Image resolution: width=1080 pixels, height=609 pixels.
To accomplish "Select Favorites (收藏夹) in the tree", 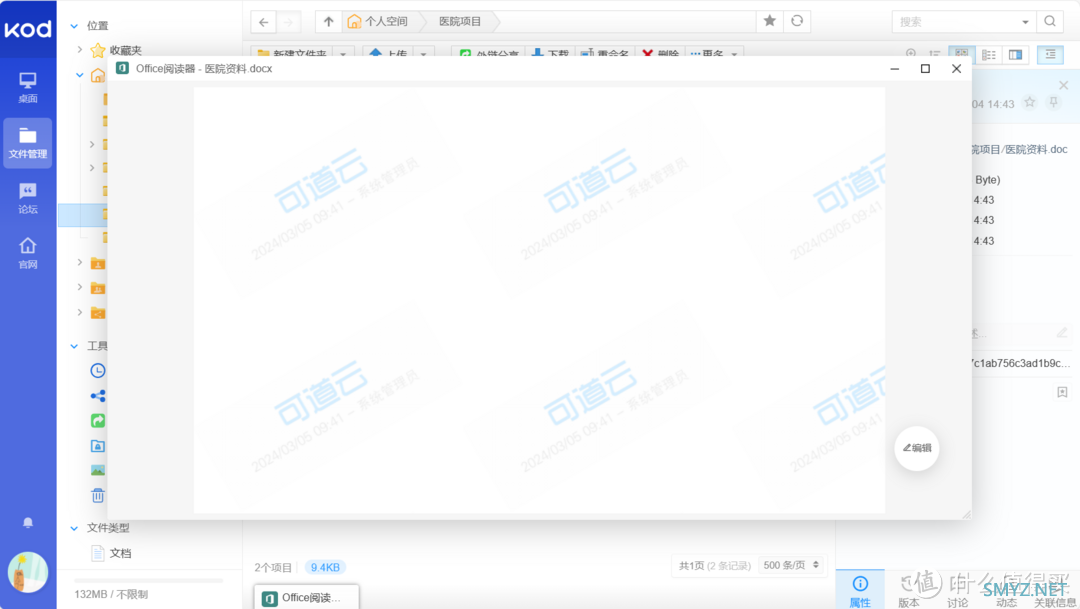I will (125, 50).
